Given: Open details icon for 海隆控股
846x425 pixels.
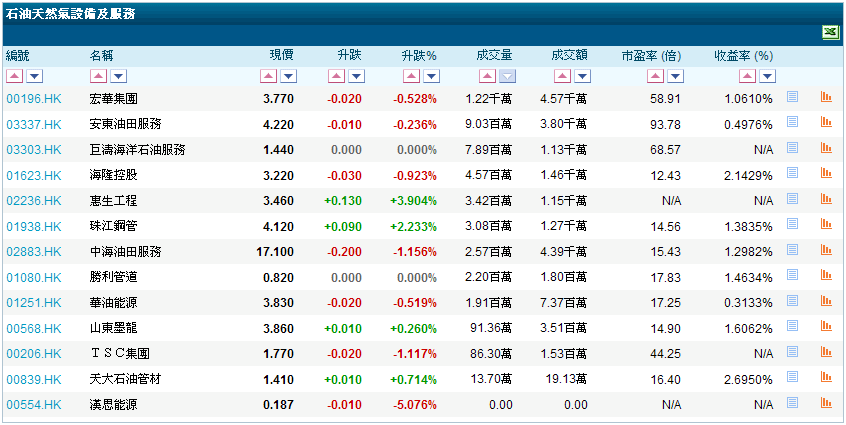Looking at the screenshot, I should (x=792, y=173).
